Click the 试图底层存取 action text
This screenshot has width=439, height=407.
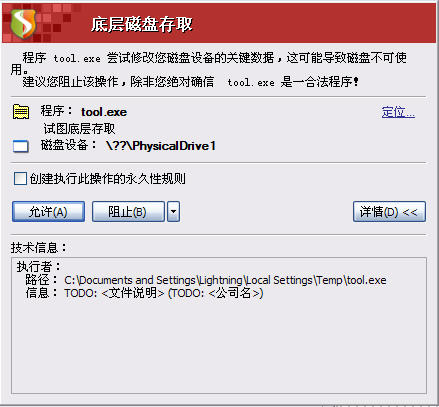79,129
